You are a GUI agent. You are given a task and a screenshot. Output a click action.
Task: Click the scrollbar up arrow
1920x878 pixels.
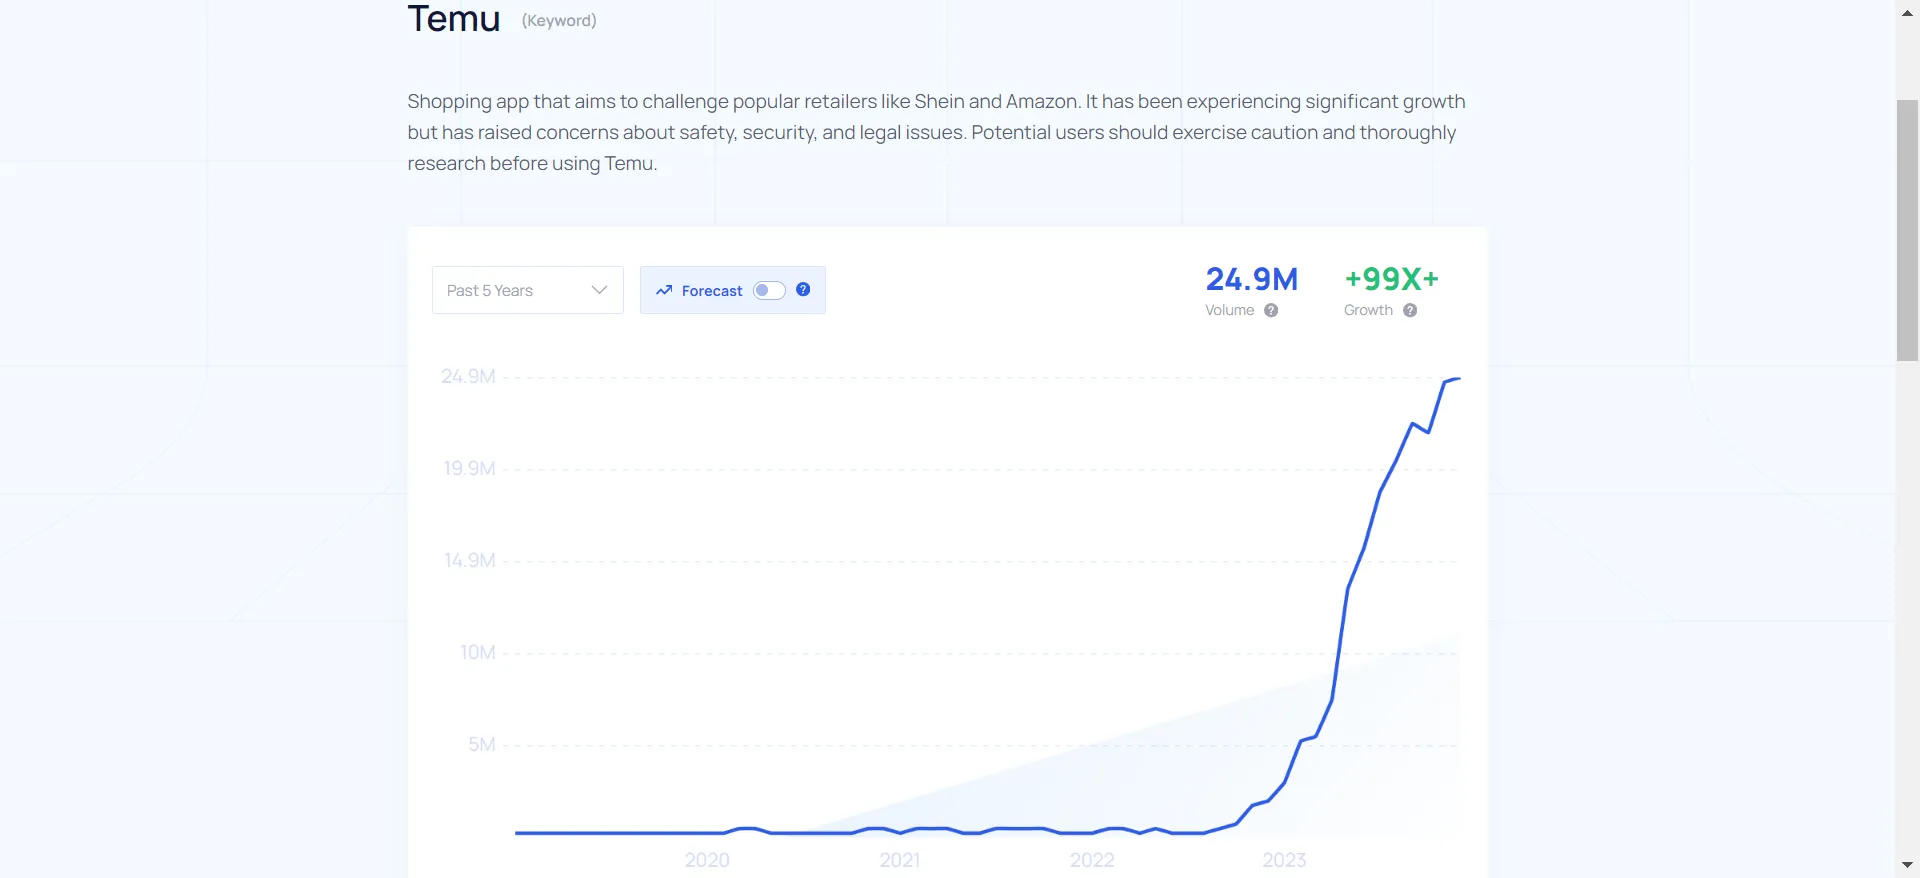tap(1908, 11)
